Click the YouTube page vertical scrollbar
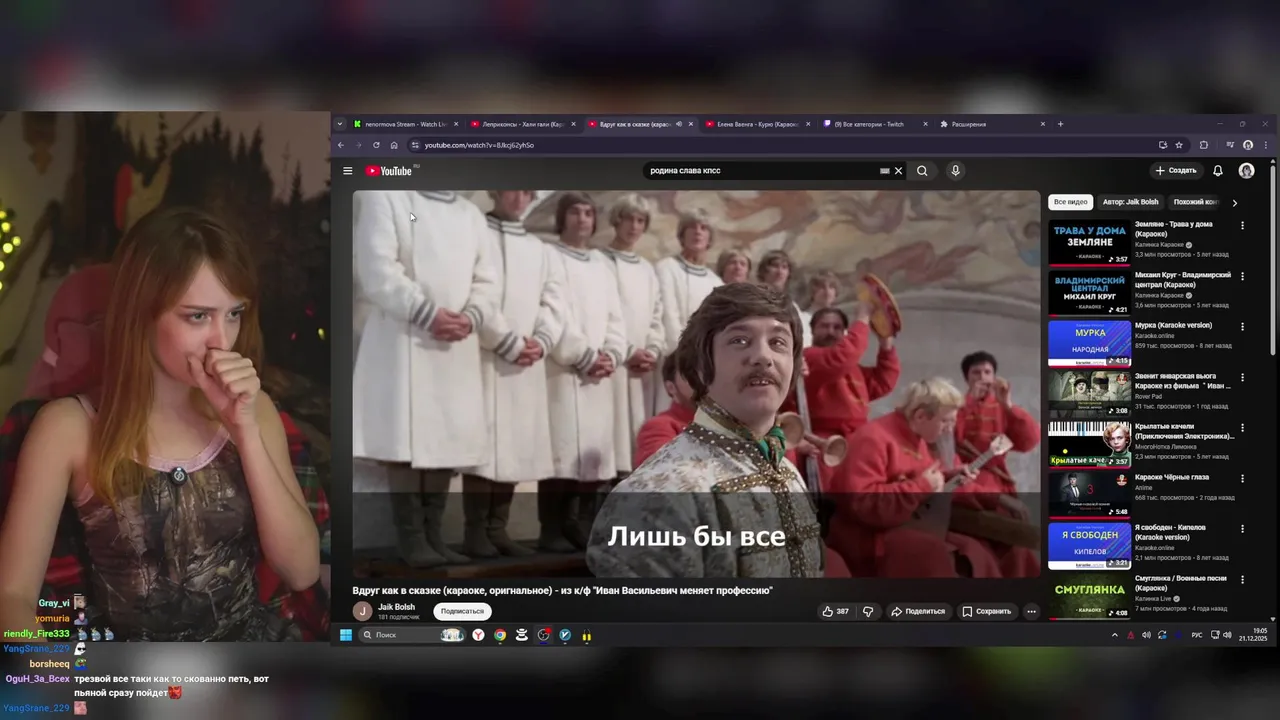The width and height of the screenshot is (1280, 720). (1273, 260)
